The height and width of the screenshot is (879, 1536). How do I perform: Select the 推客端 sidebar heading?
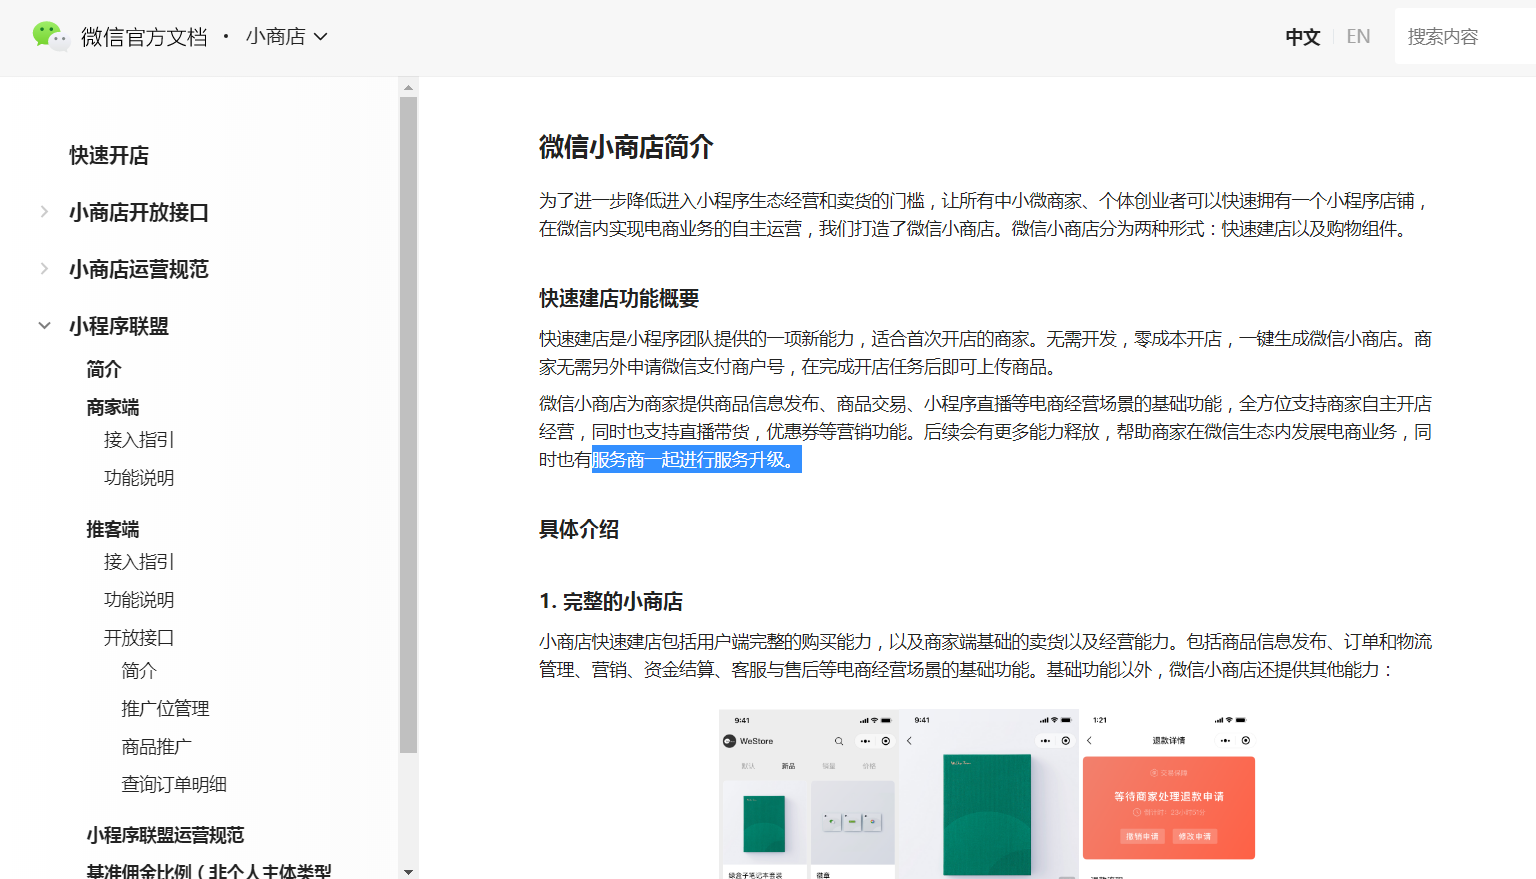[113, 529]
